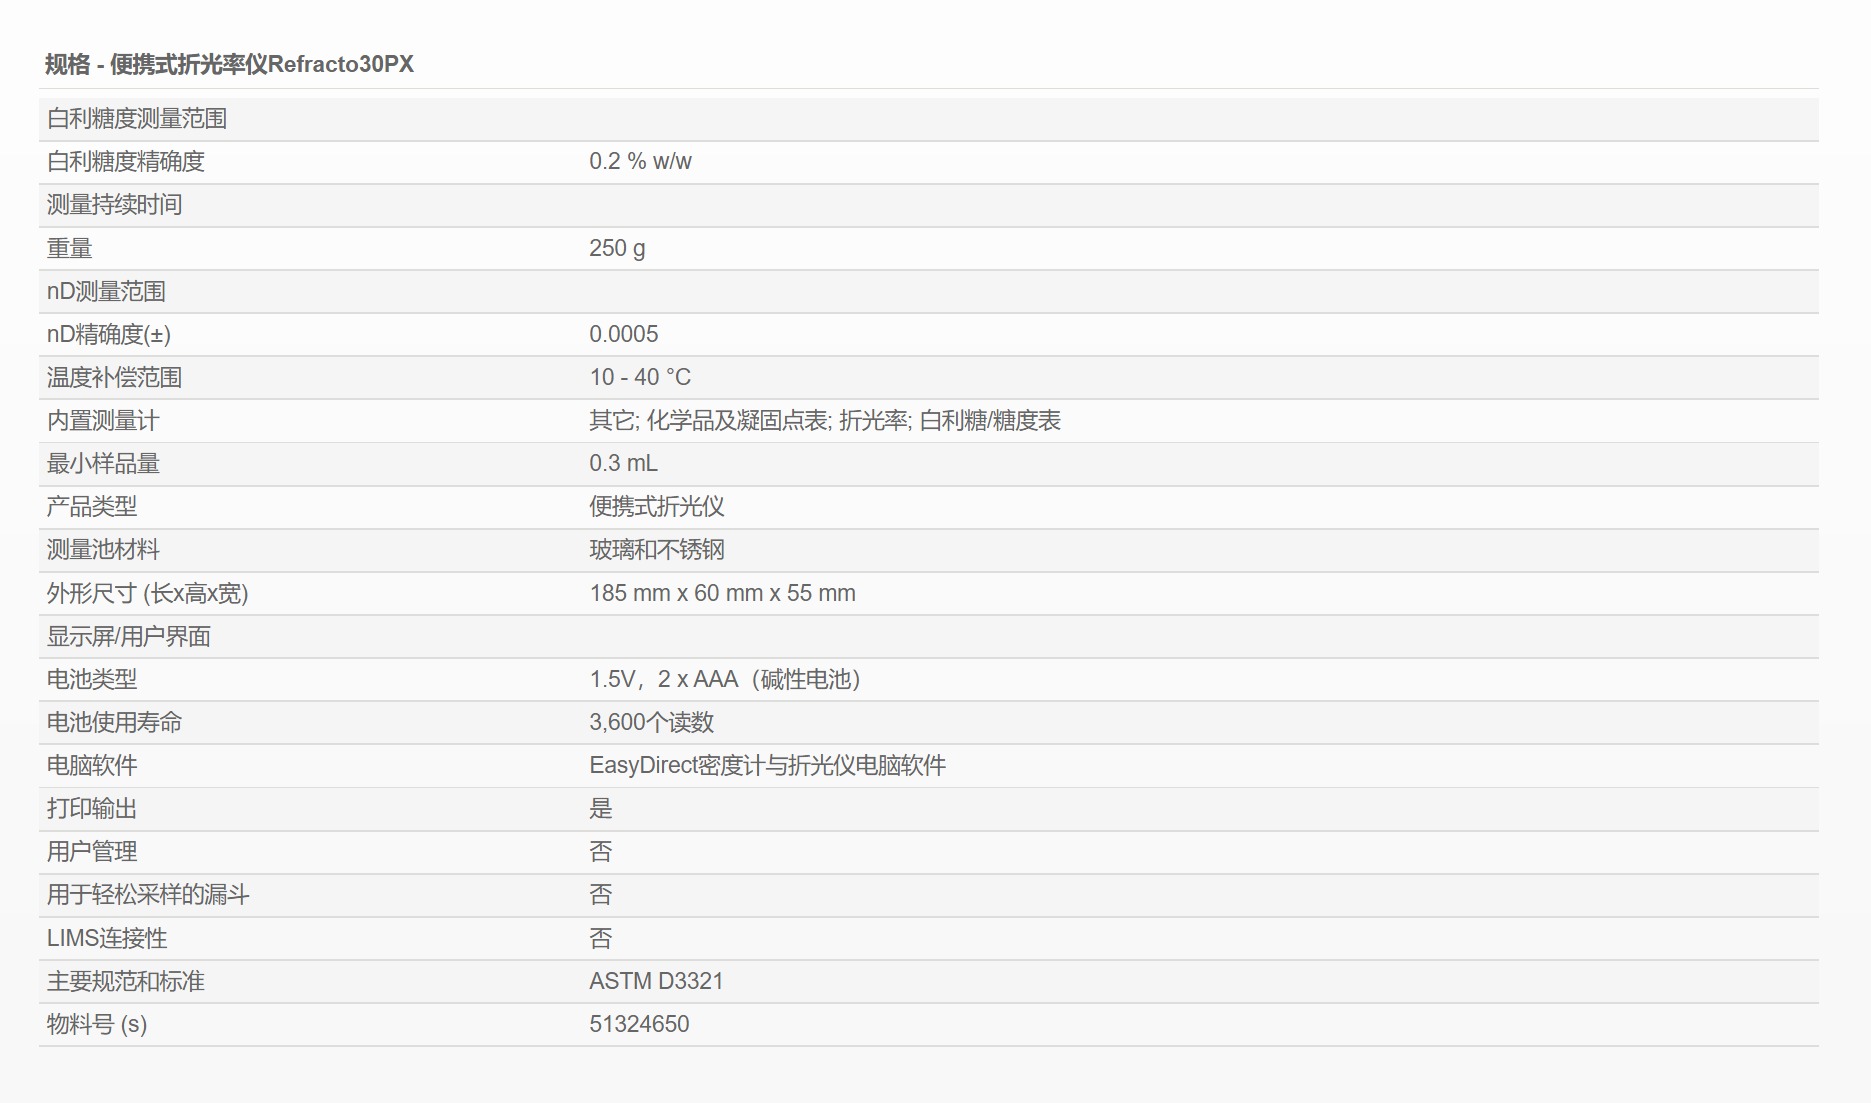Screen dimensions: 1871x1103
Task: Select the 0.0005 nD accuracy value
Action: point(623,335)
